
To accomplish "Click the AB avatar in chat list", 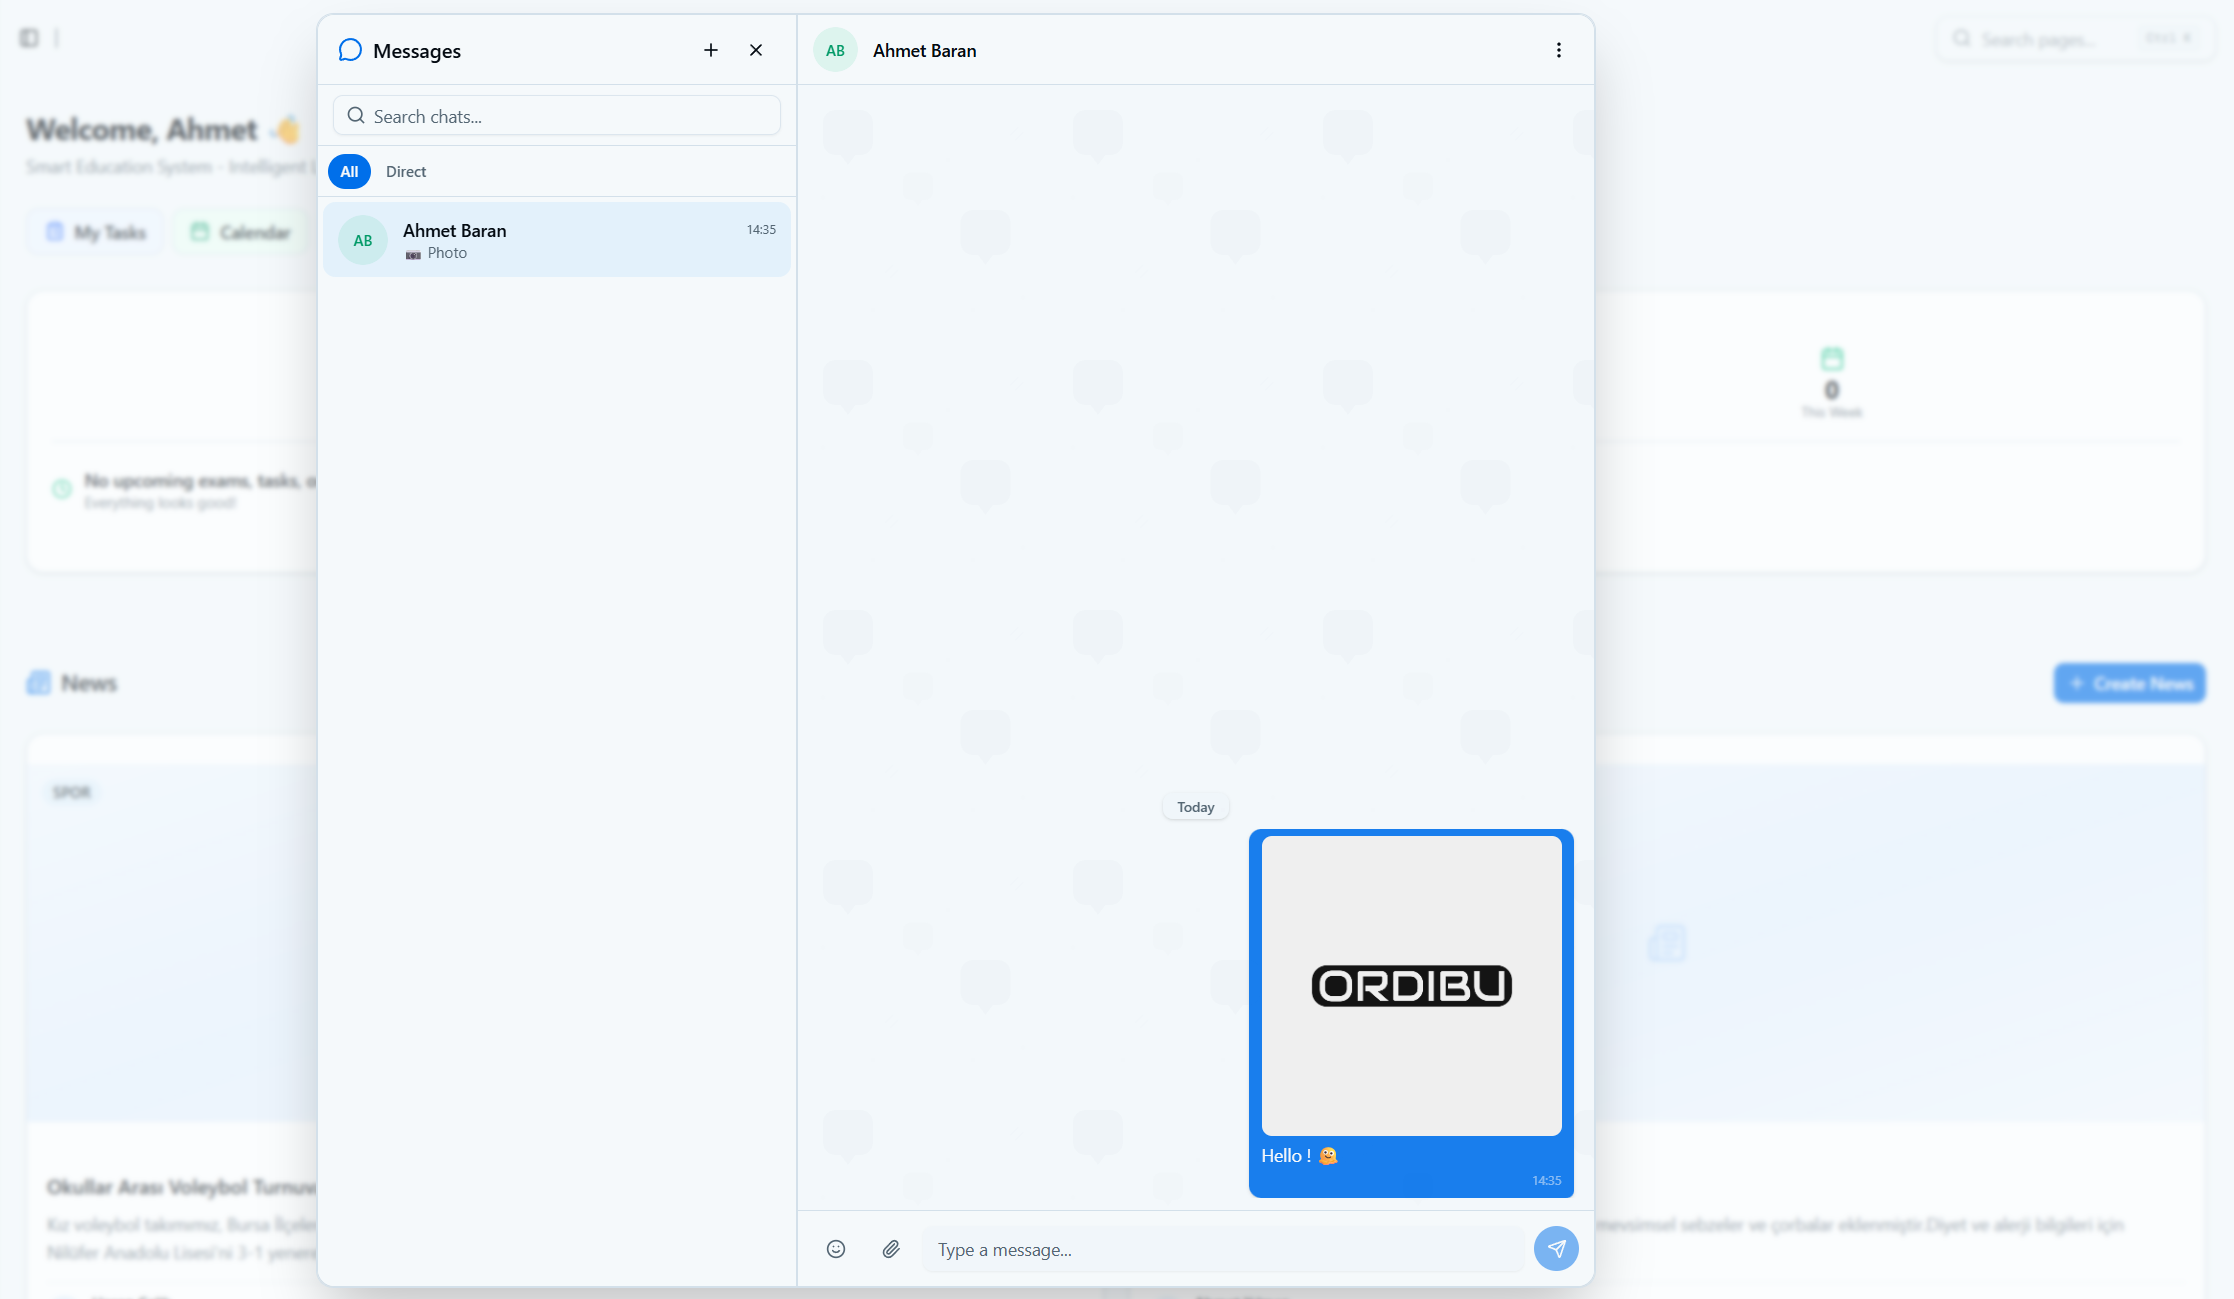I will [x=363, y=240].
